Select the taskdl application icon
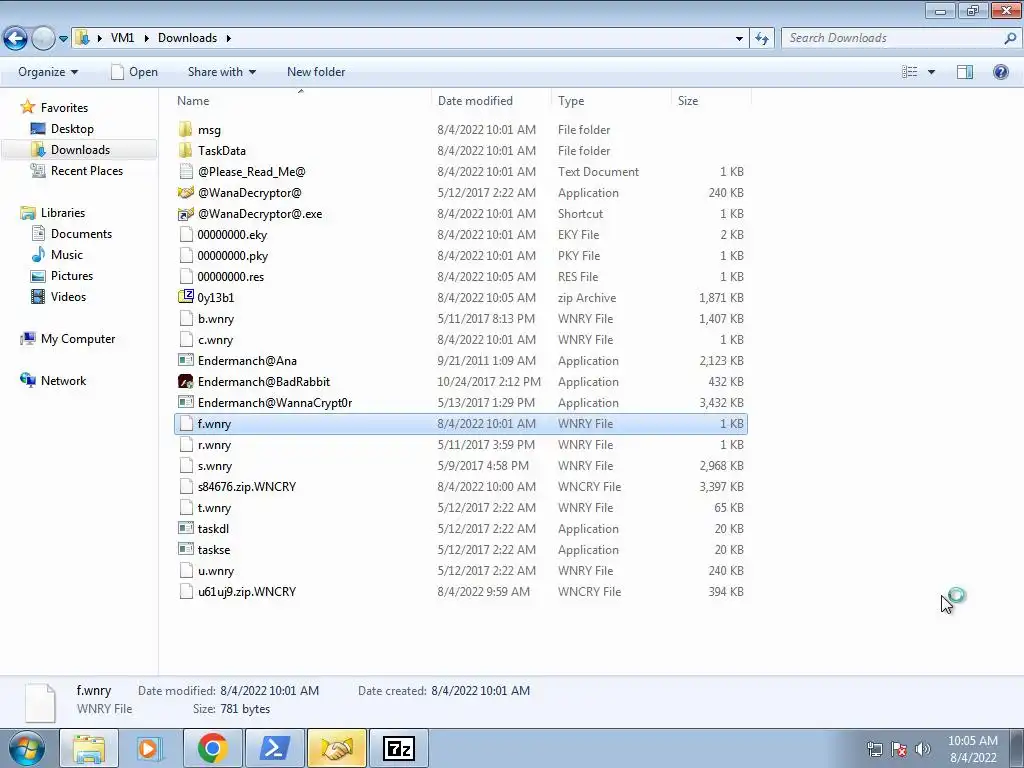 click(x=185, y=528)
